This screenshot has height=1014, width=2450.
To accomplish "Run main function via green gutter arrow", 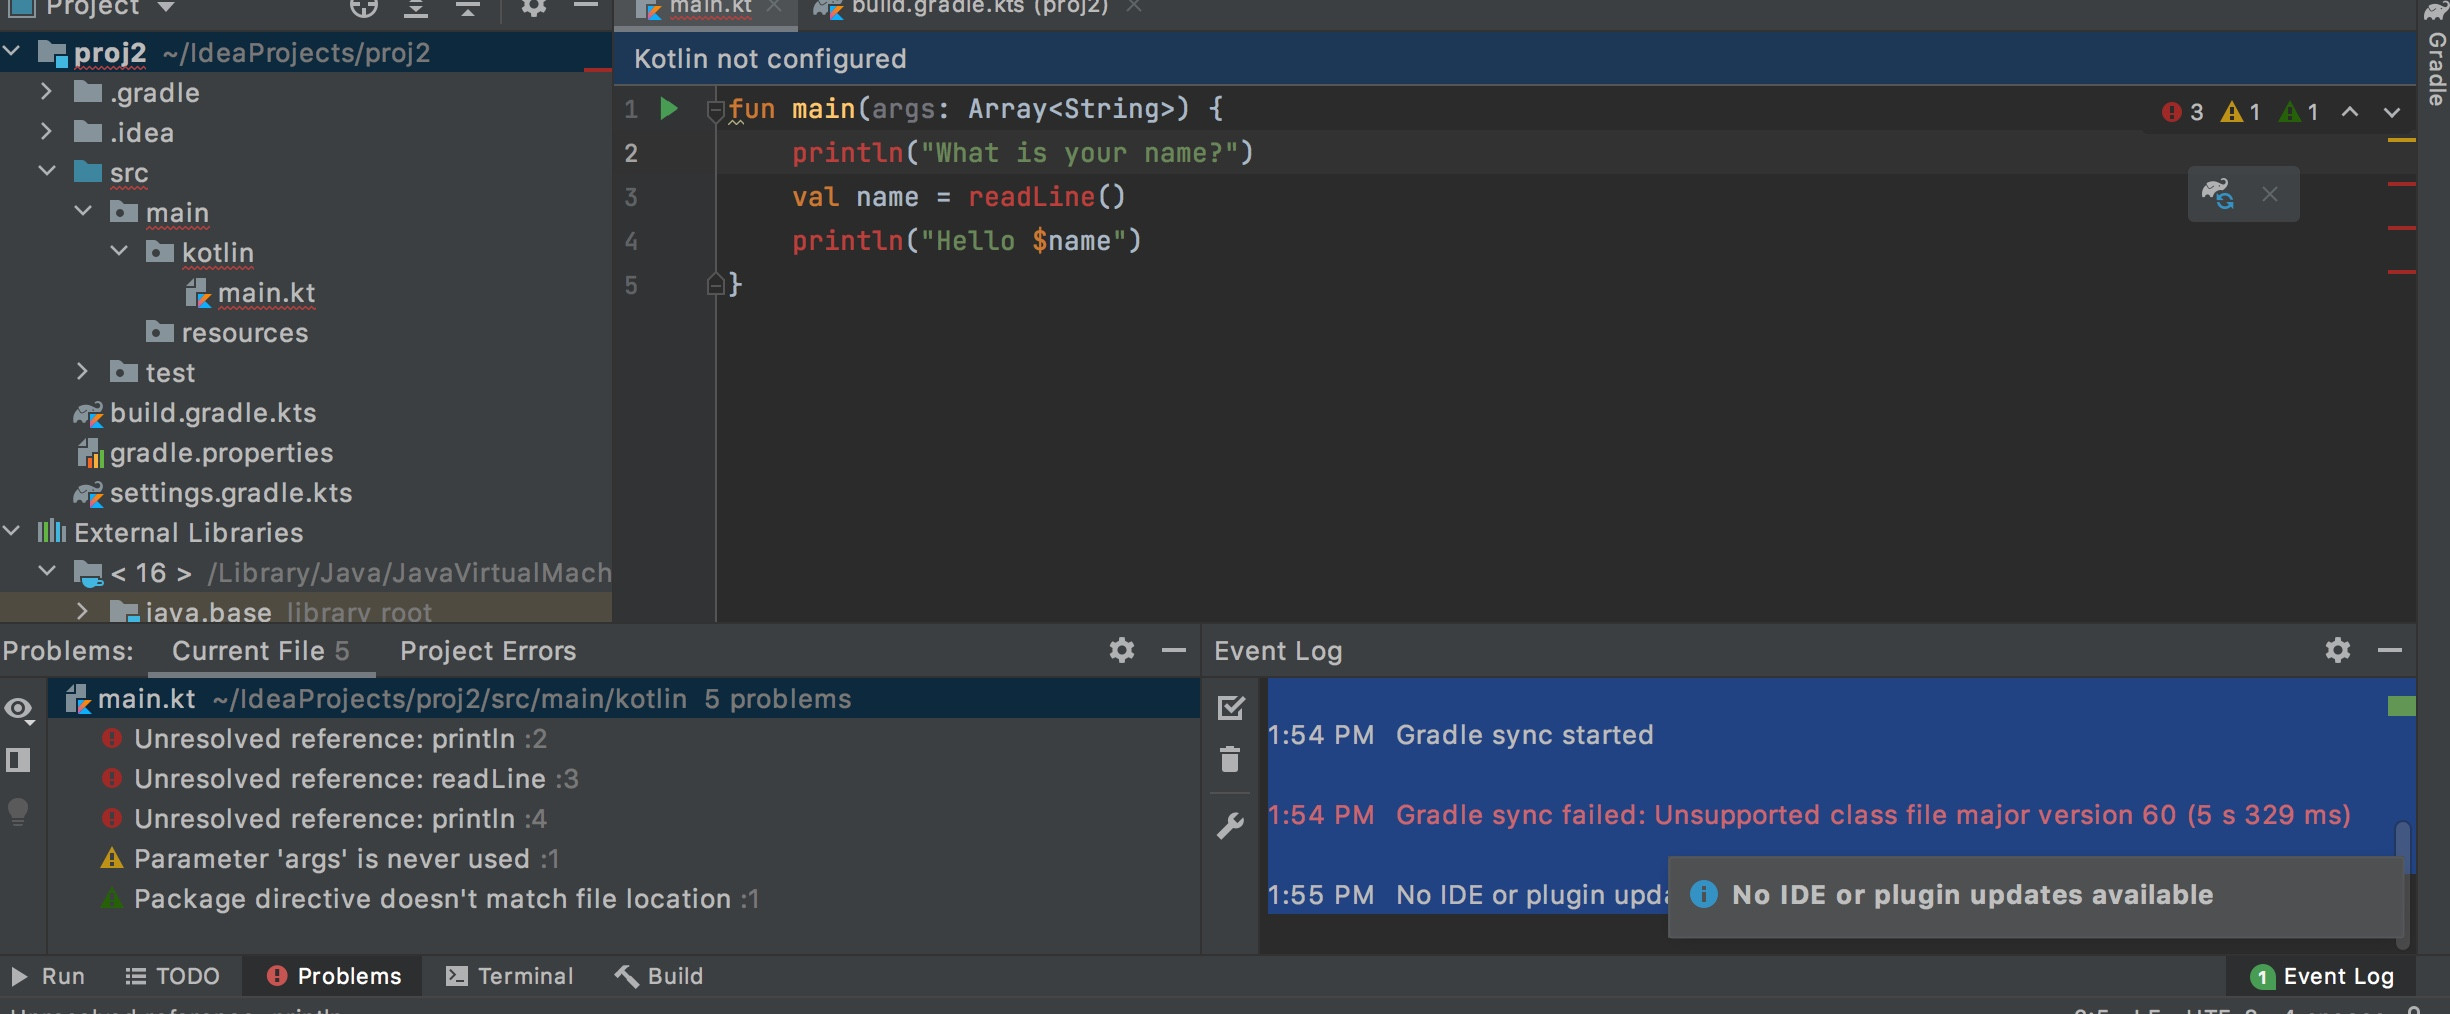I will click(x=669, y=108).
